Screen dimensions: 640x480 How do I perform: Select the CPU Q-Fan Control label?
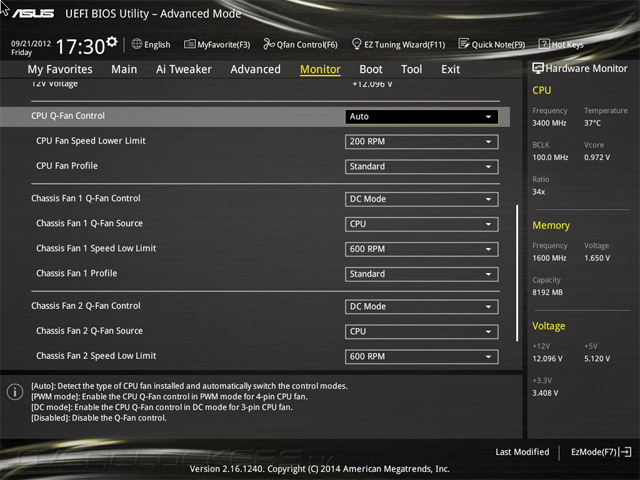68,116
